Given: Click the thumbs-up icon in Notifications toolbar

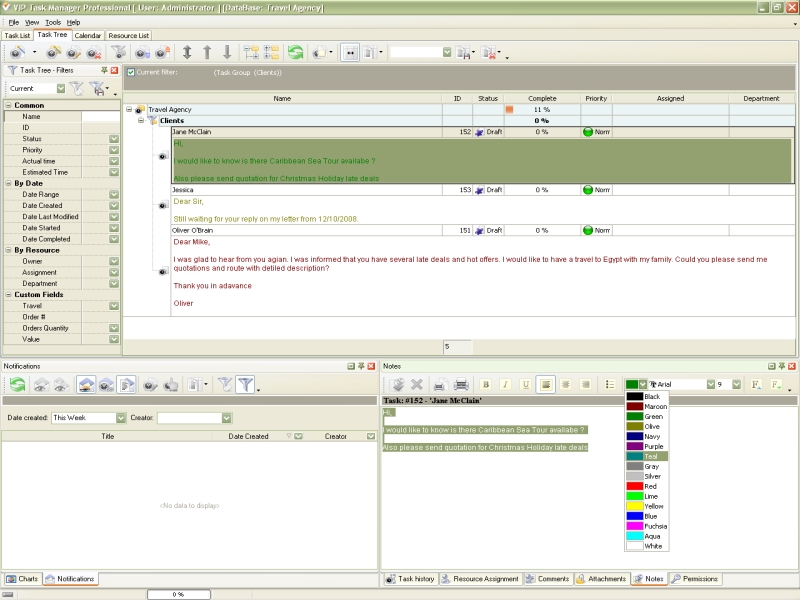Looking at the screenshot, I should 171,384.
